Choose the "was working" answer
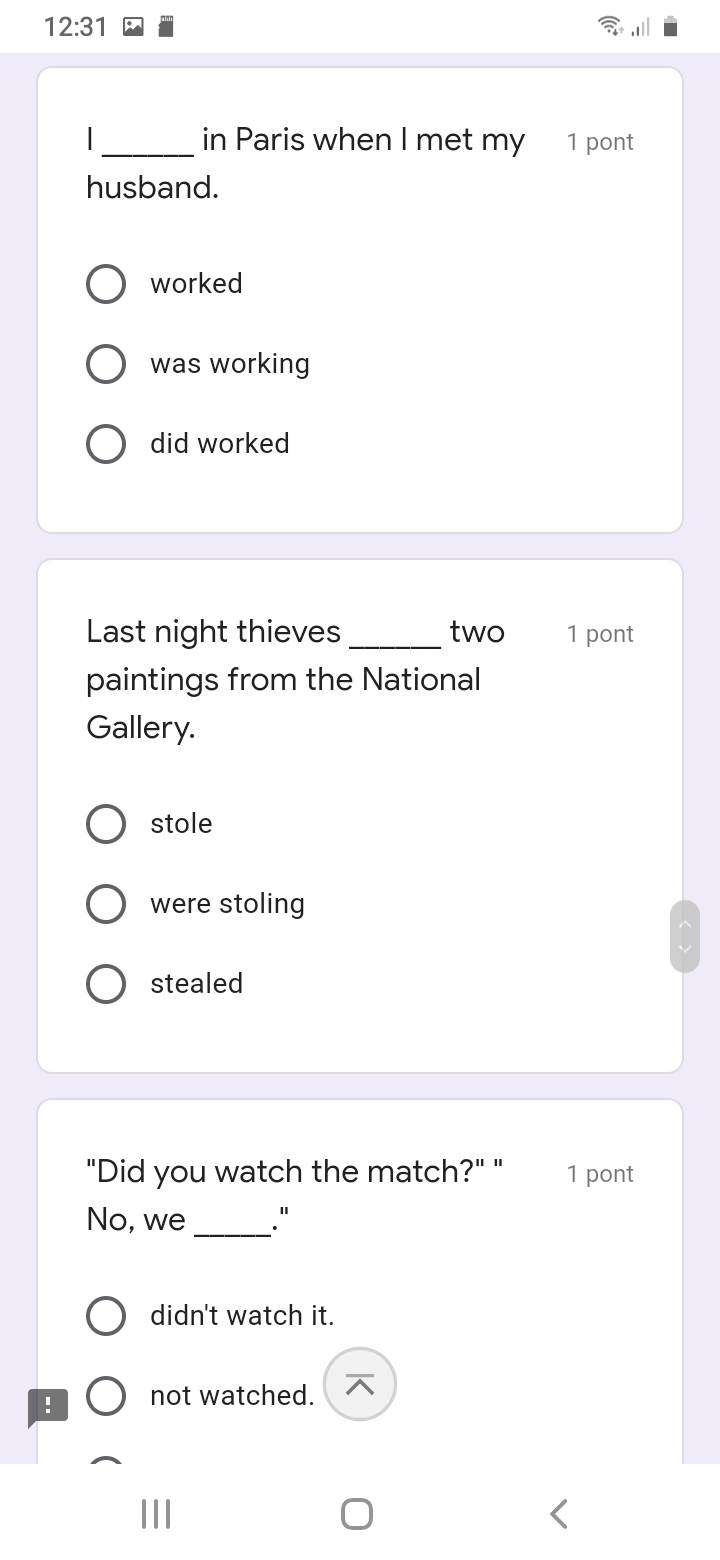The width and height of the screenshot is (720, 1560). 106,364
